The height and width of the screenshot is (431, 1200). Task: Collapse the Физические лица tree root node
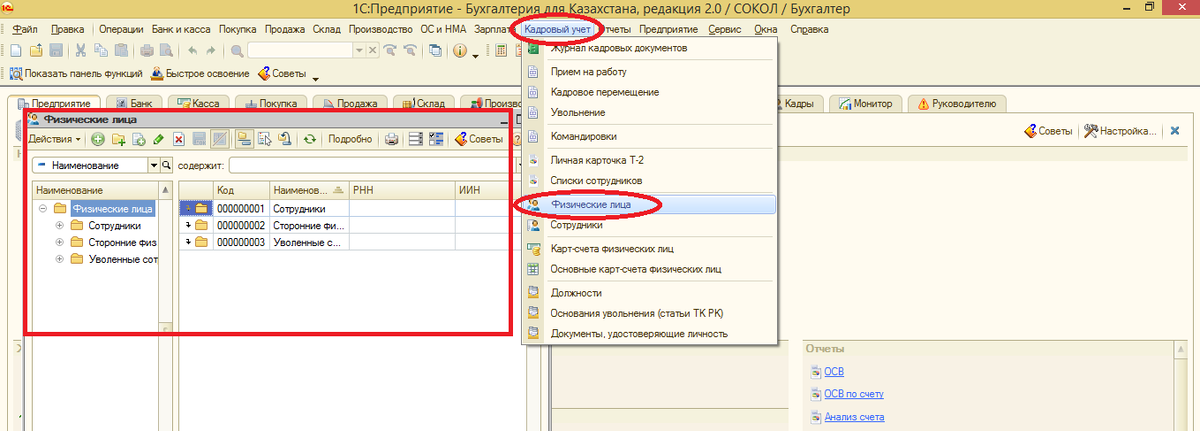[42, 209]
